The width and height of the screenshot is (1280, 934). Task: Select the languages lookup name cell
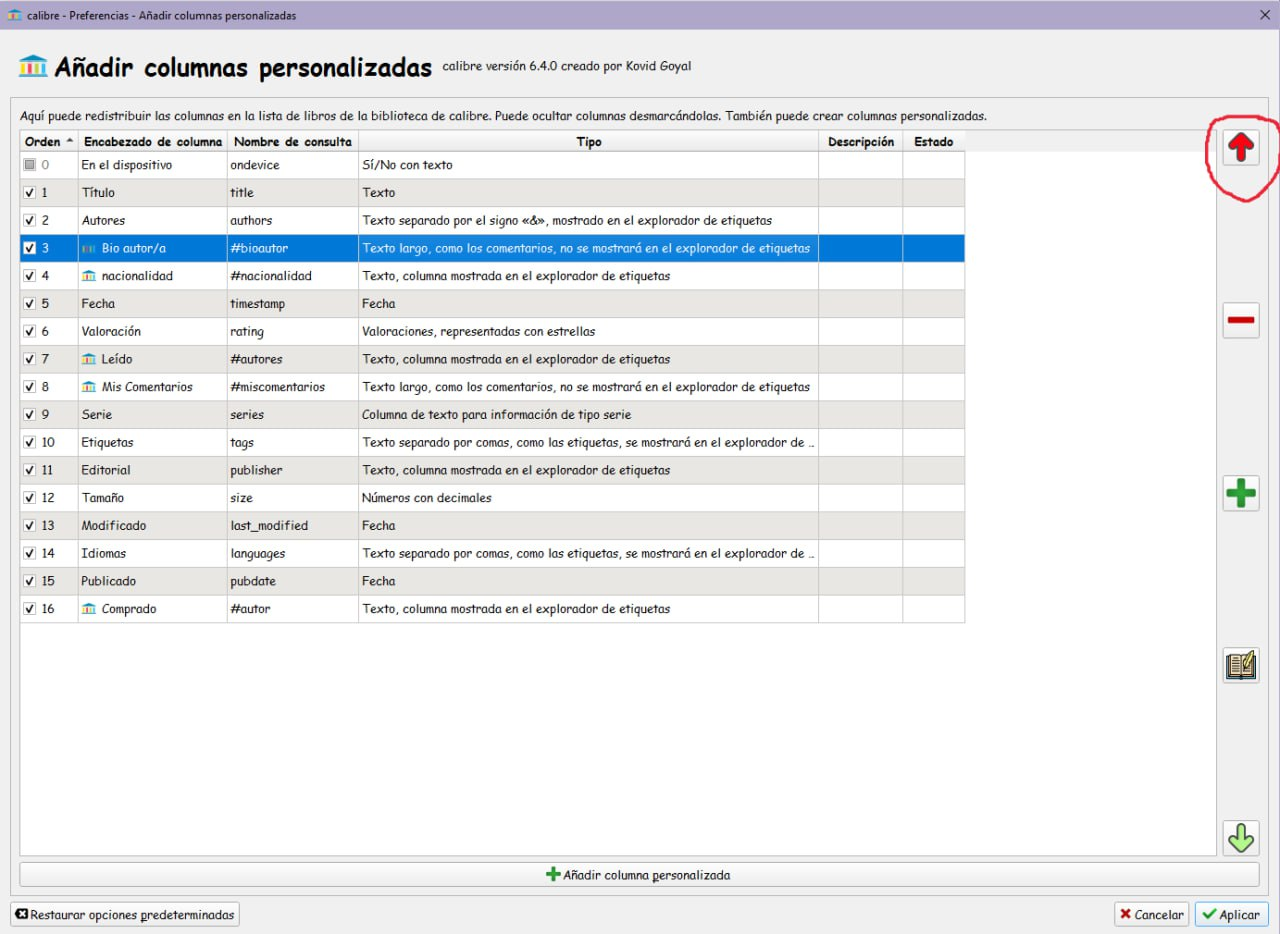point(293,553)
